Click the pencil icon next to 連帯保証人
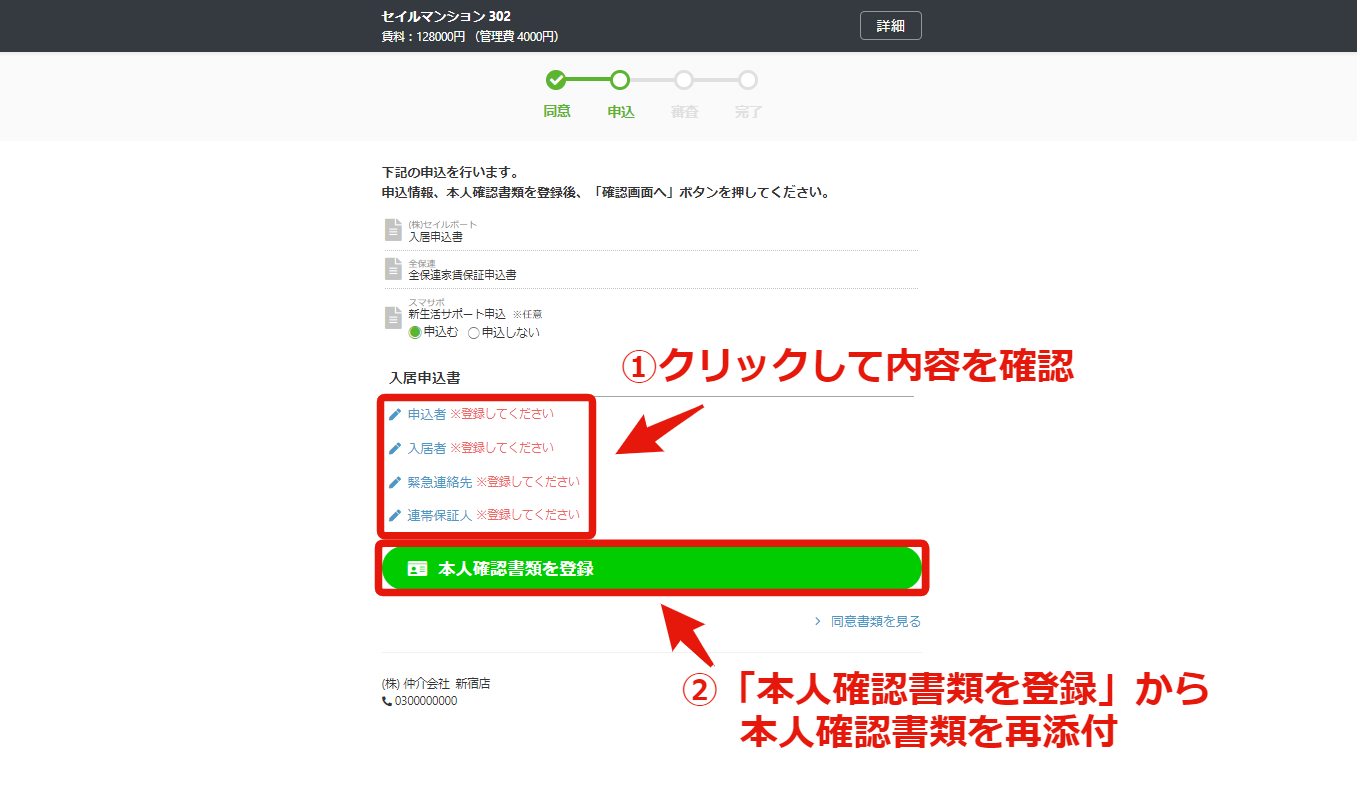The width and height of the screenshot is (1357, 795). (395, 516)
